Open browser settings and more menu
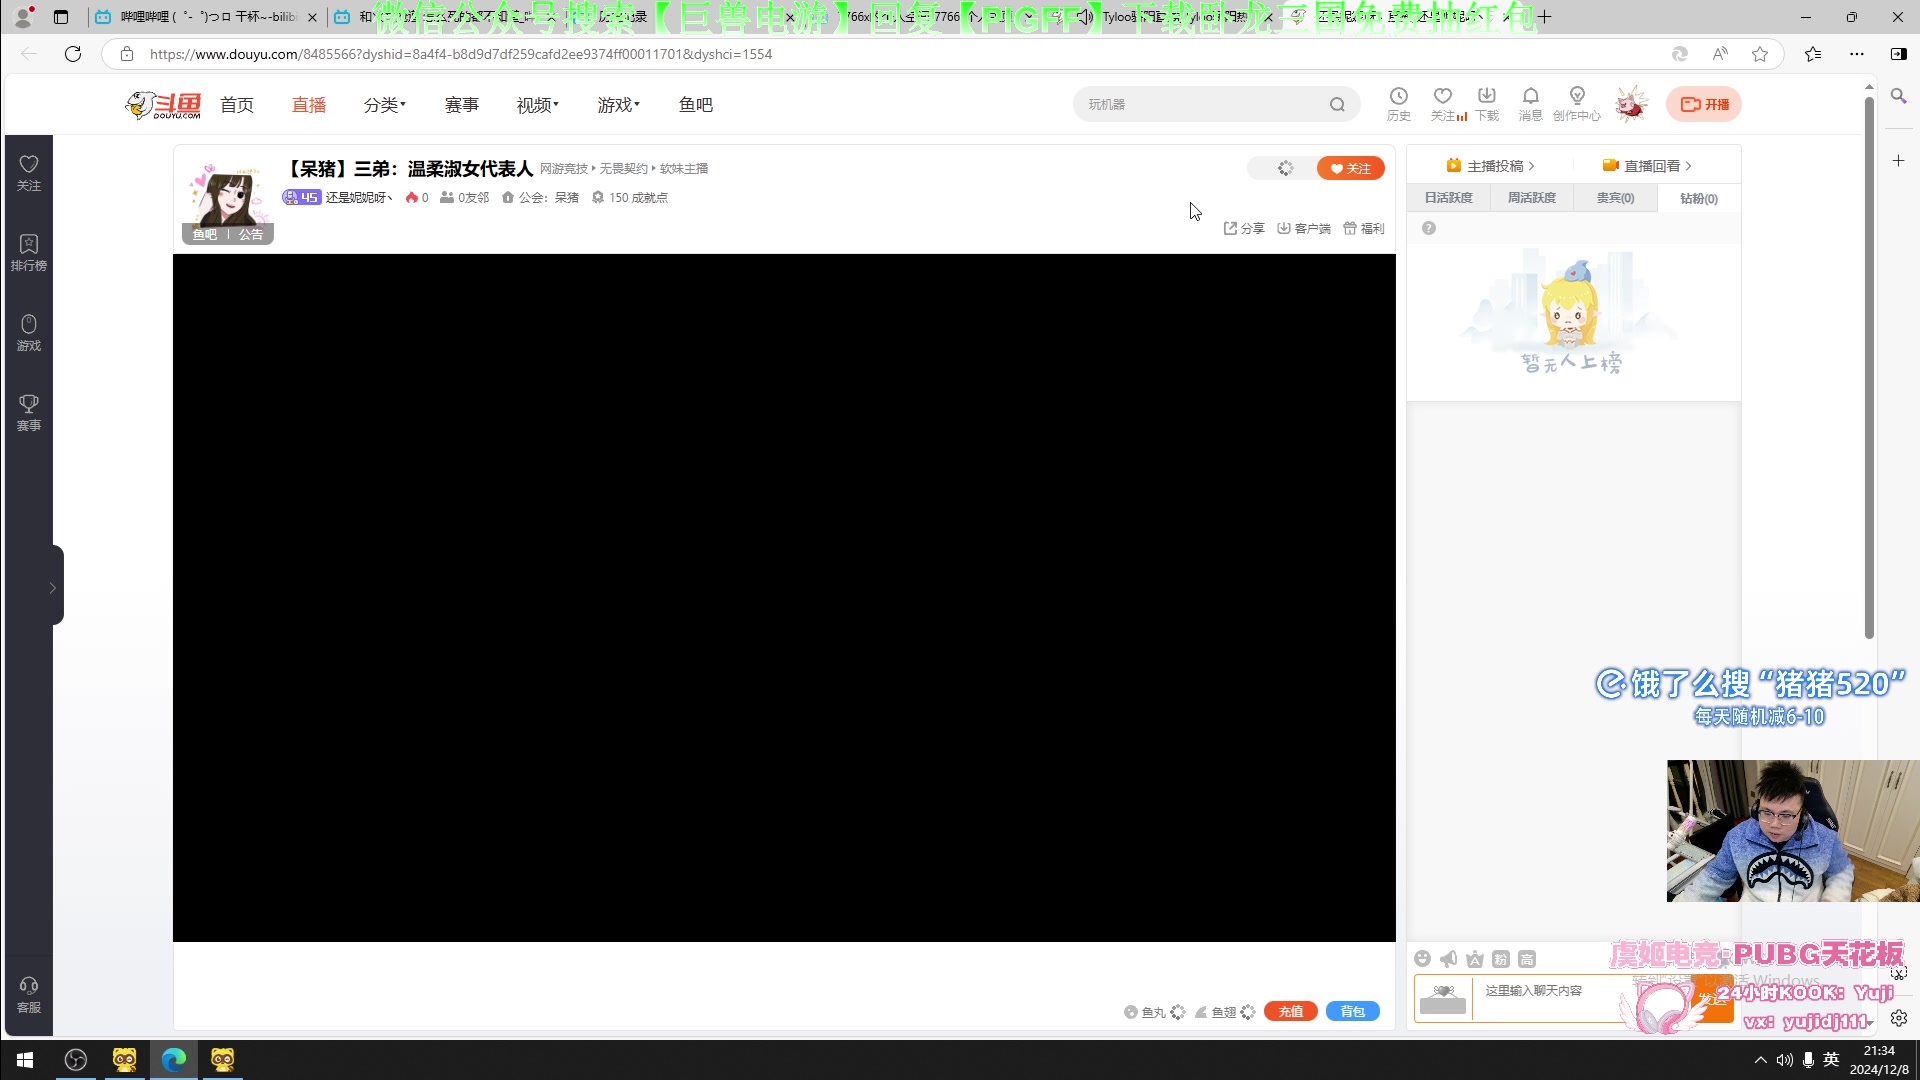The width and height of the screenshot is (1920, 1080). tap(1857, 54)
